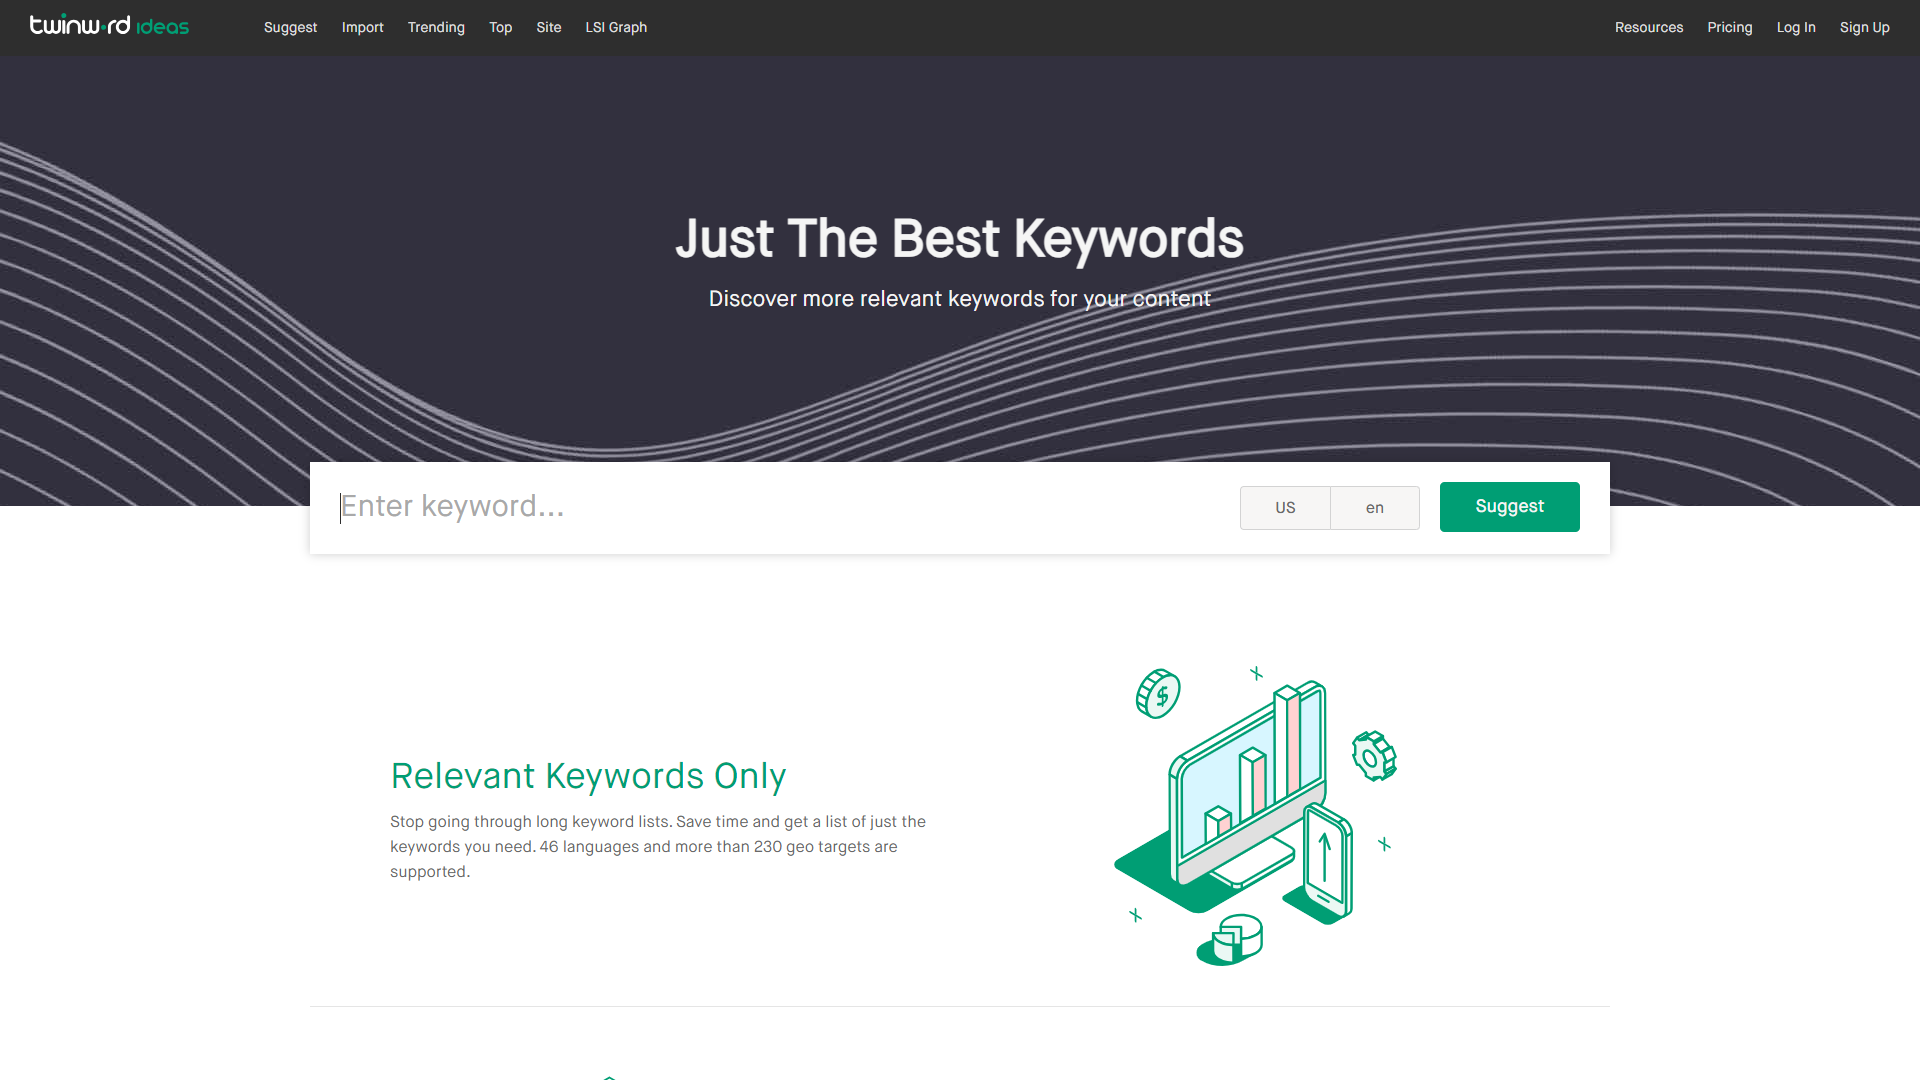Click the Import keywords icon
The width and height of the screenshot is (1920, 1080).
pos(361,26)
